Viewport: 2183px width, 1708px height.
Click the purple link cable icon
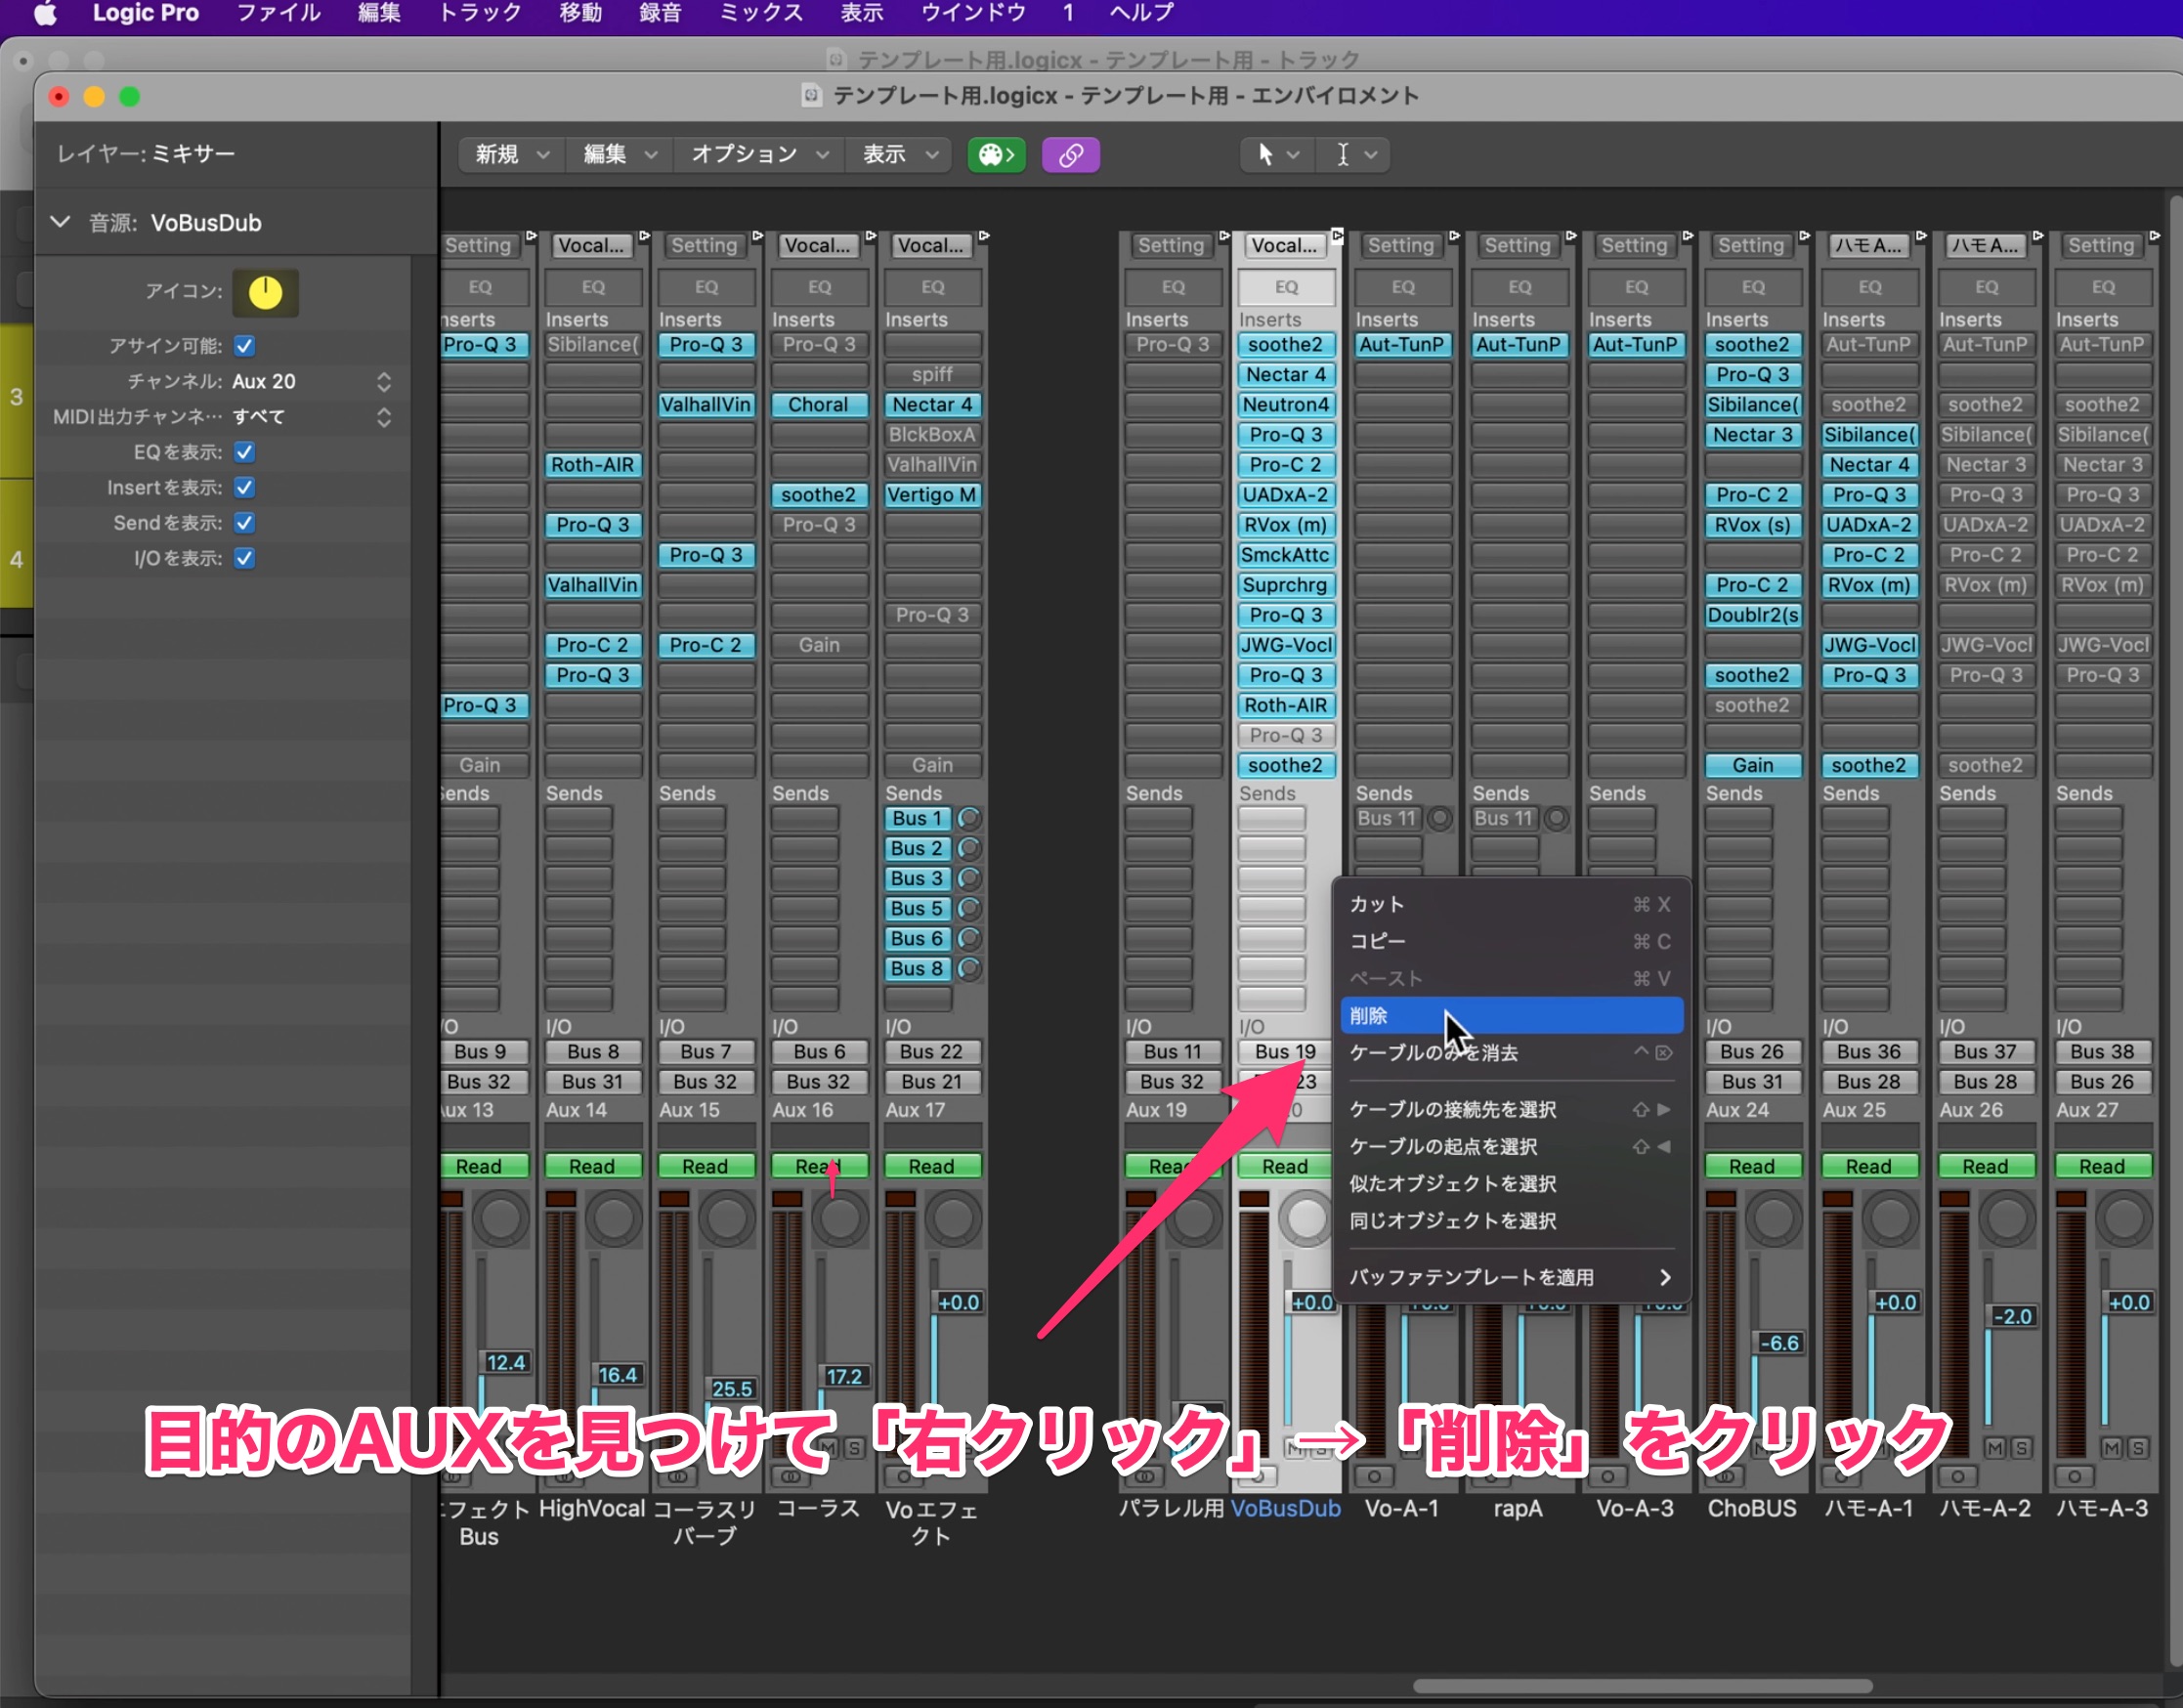tap(1070, 155)
